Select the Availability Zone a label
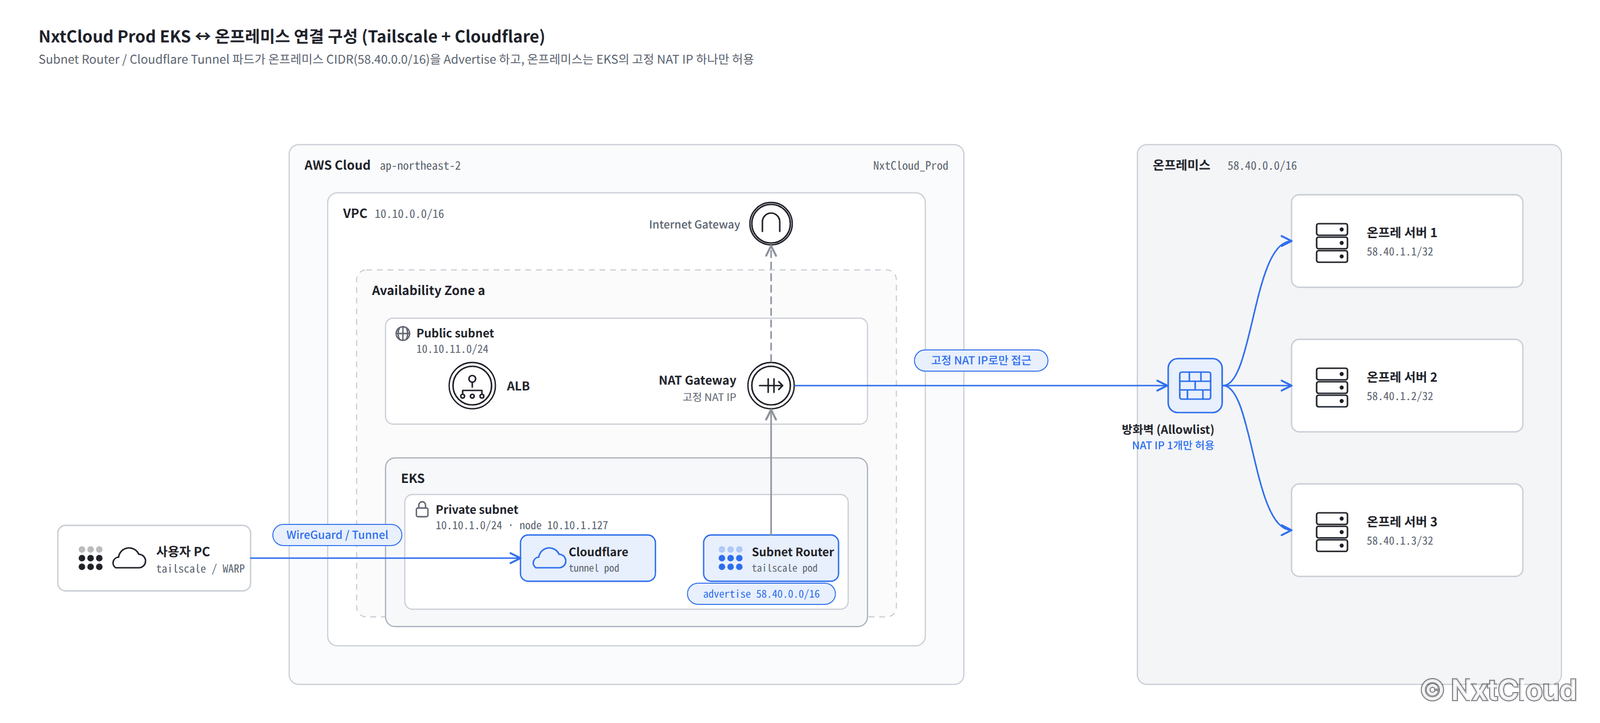The image size is (1600, 723). [x=428, y=290]
